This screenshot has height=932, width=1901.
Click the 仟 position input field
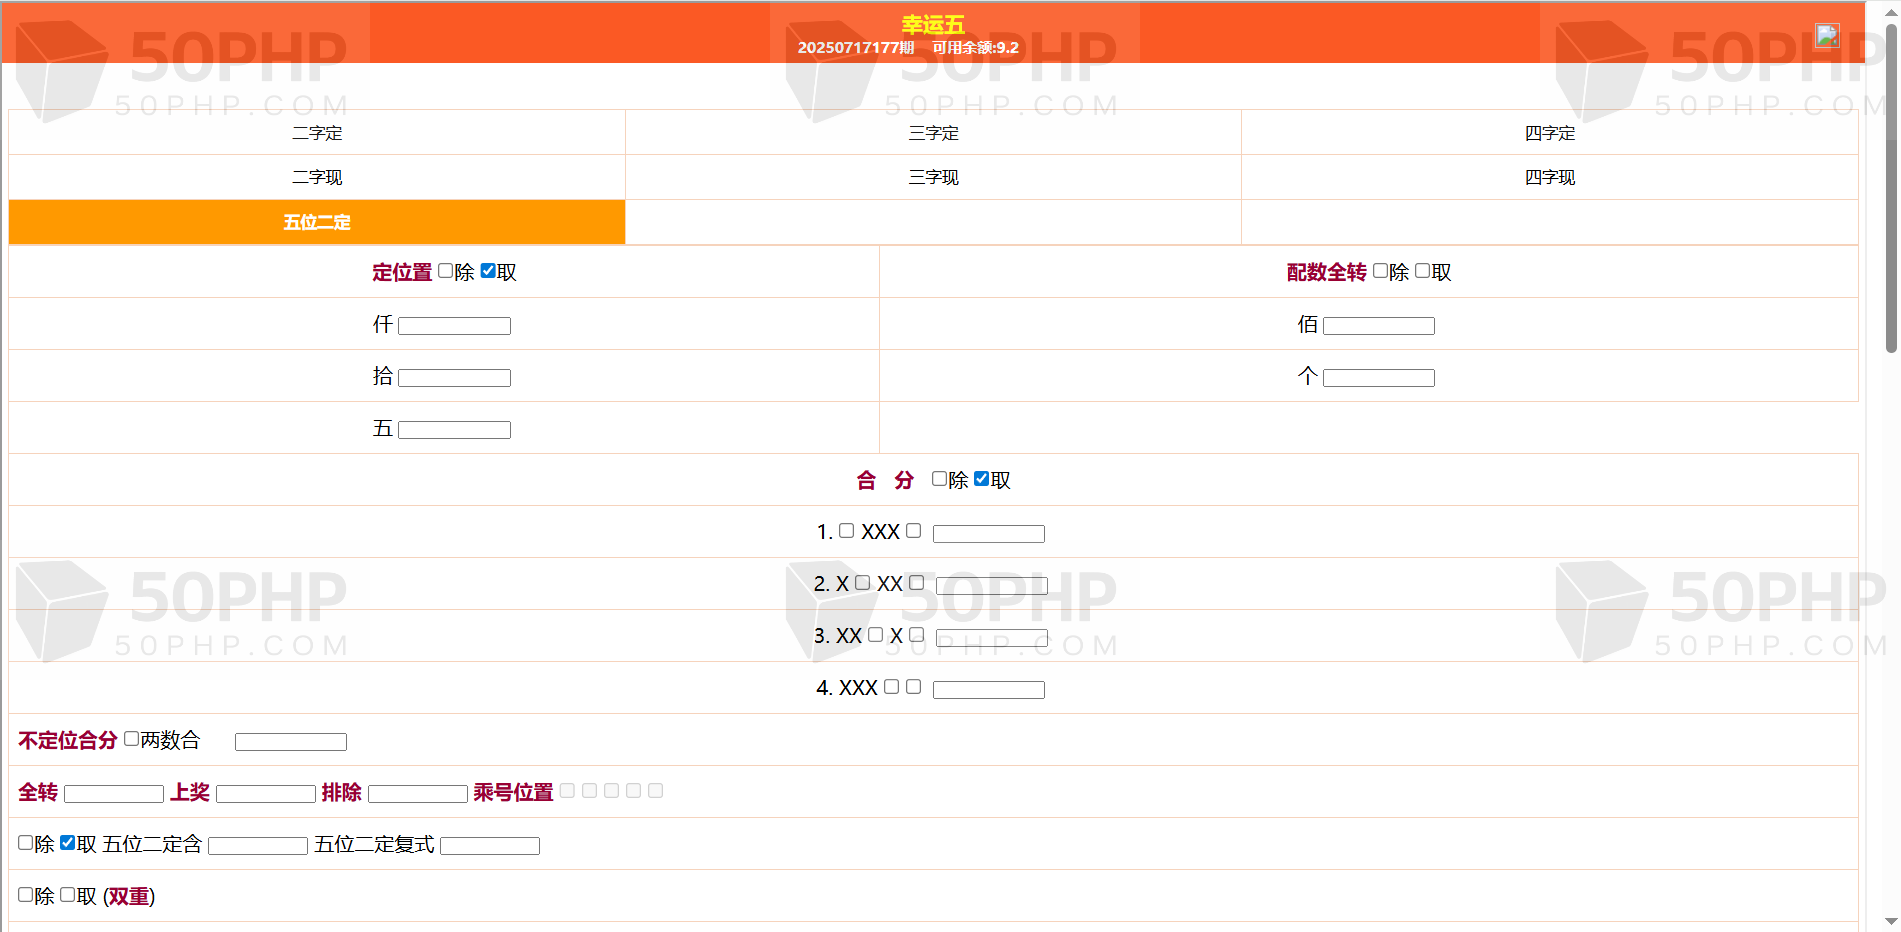click(x=454, y=326)
